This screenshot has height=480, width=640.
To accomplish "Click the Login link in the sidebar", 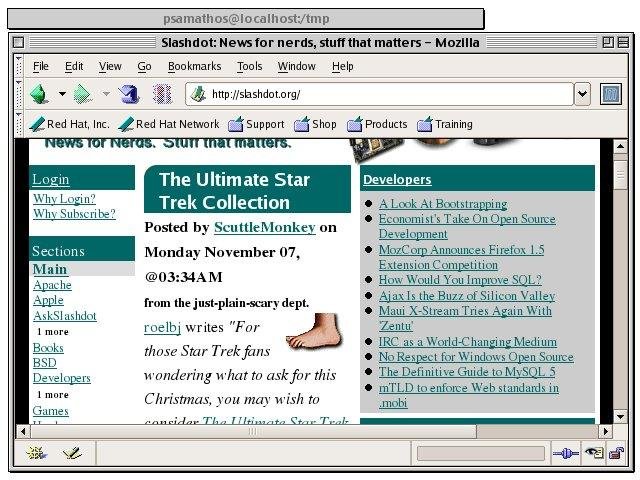I will pyautogui.click(x=51, y=180).
